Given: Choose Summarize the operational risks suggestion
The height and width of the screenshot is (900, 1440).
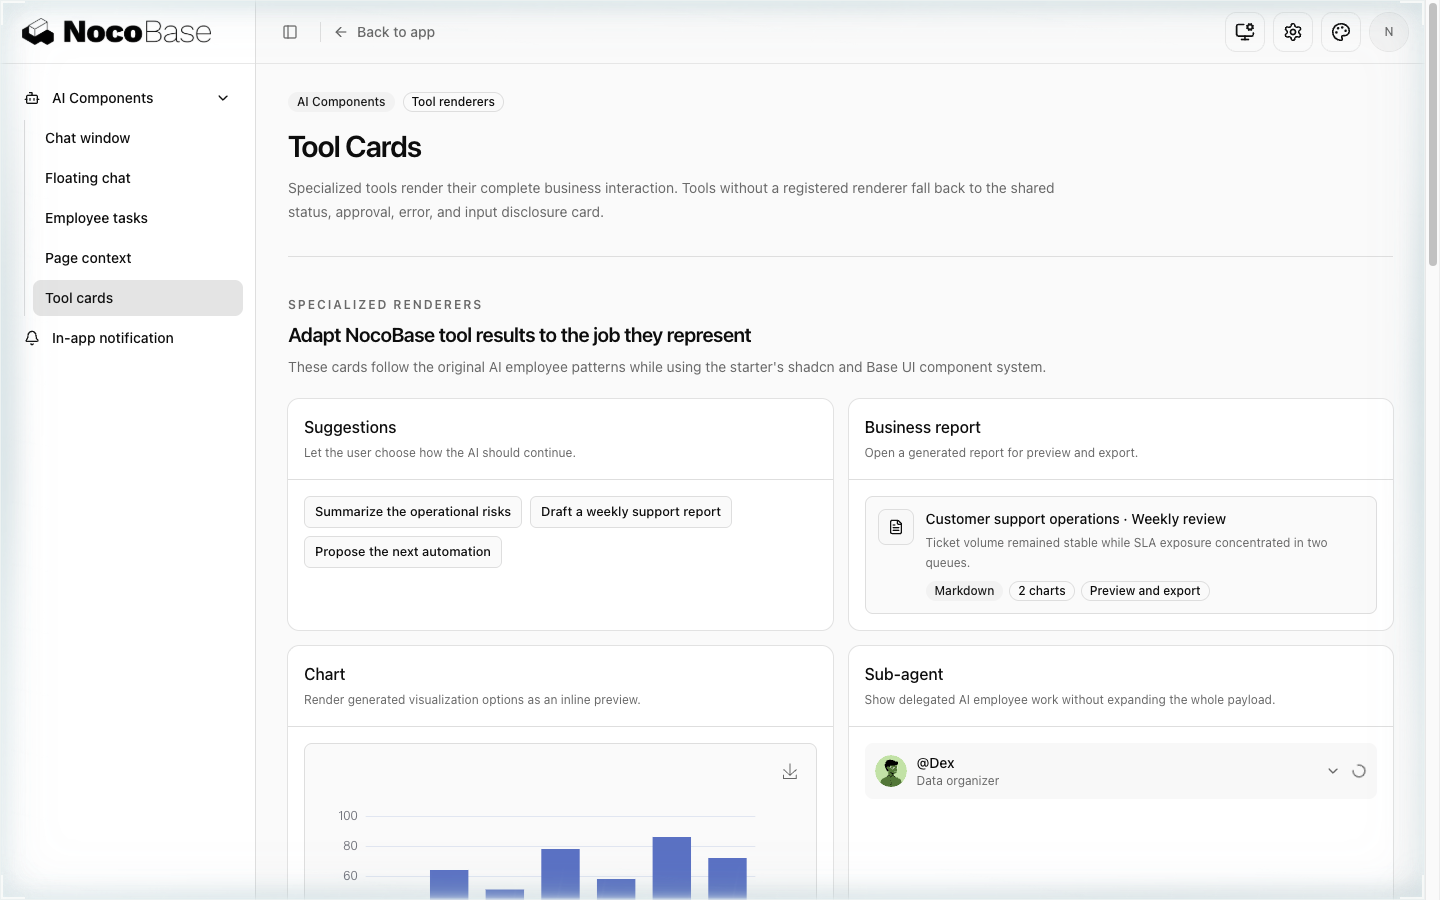Looking at the screenshot, I should click(413, 512).
